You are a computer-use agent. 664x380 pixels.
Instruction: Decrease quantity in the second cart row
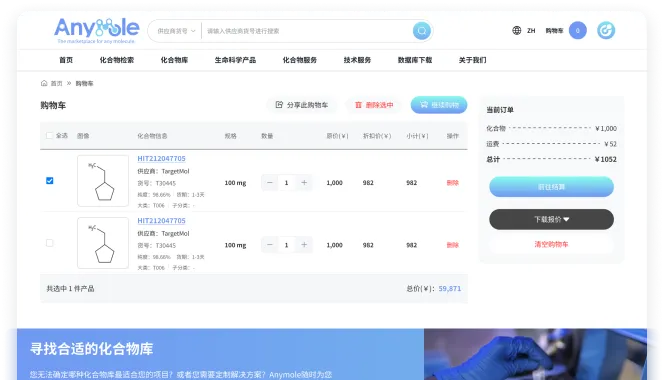coord(270,245)
